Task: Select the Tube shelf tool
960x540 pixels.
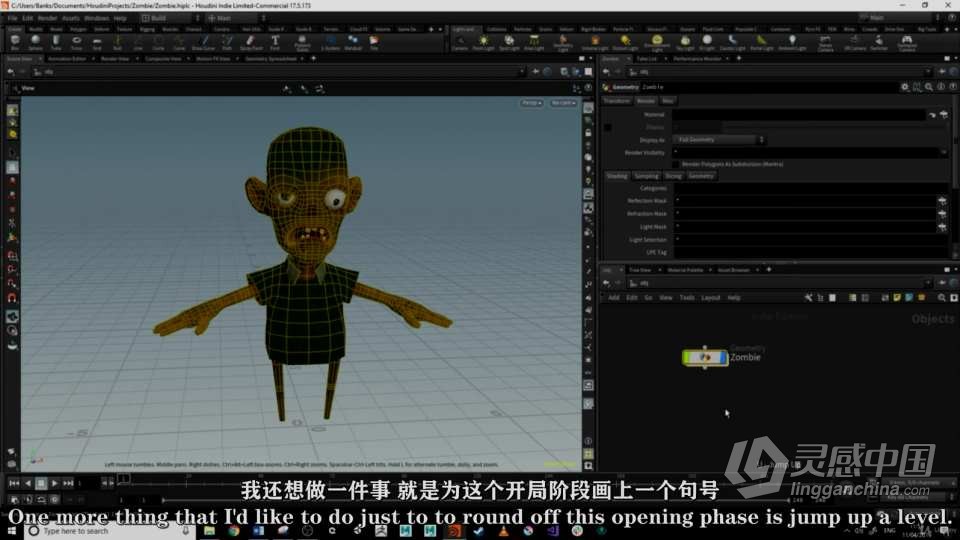Action: (x=56, y=42)
